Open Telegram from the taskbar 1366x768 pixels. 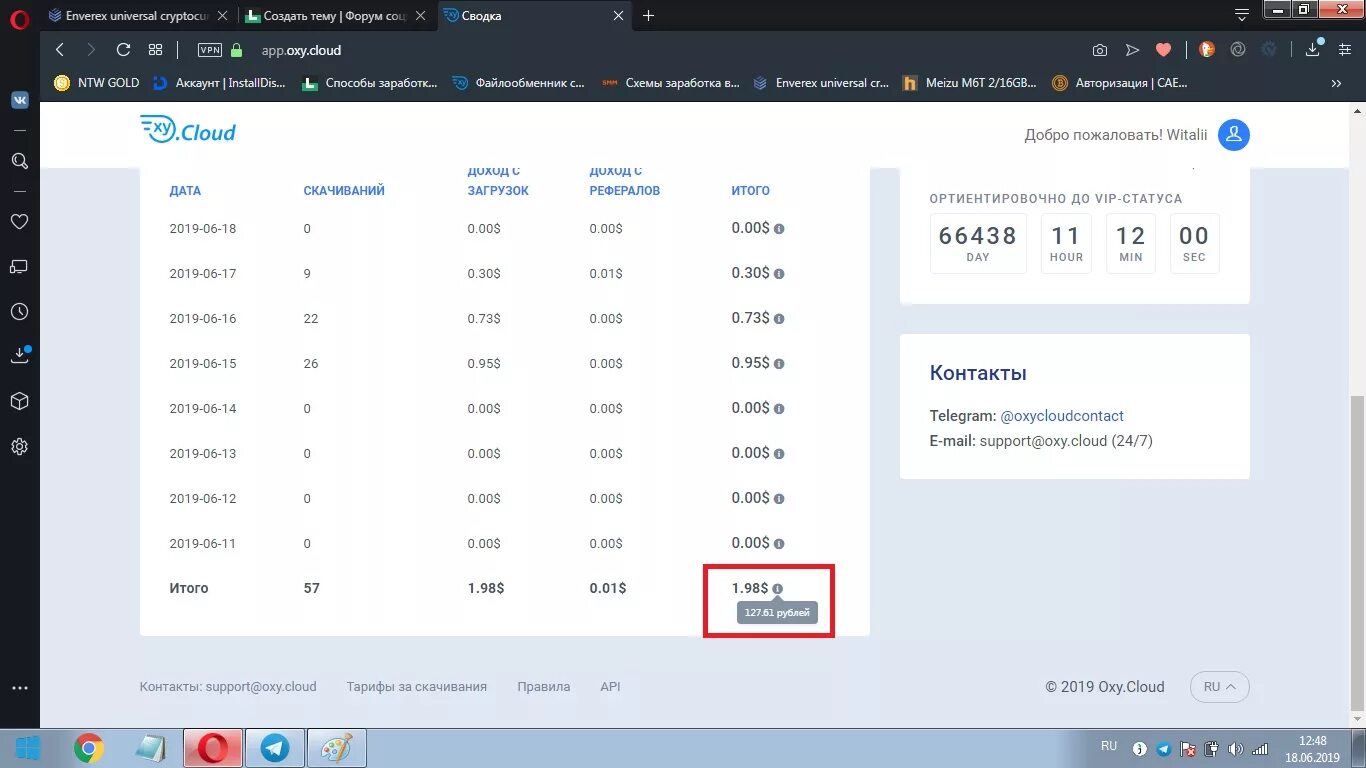pyautogui.click(x=275, y=748)
